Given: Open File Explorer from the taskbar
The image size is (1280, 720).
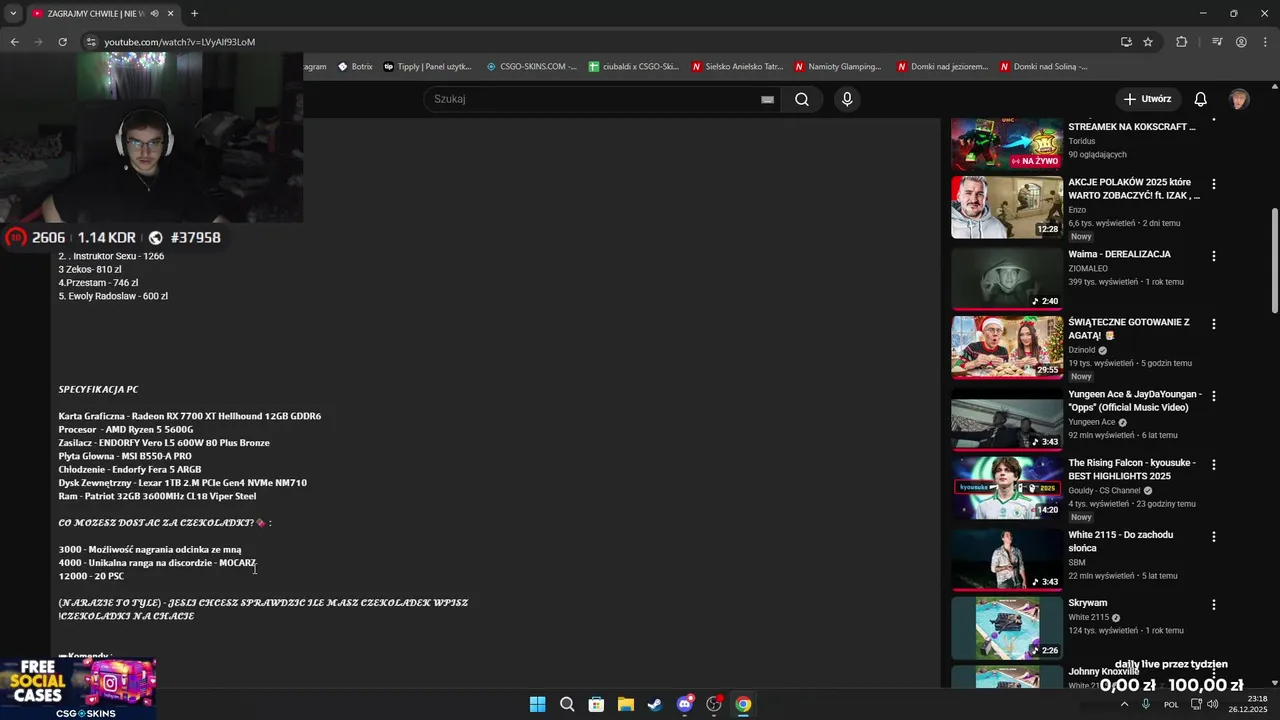Looking at the screenshot, I should 625,704.
